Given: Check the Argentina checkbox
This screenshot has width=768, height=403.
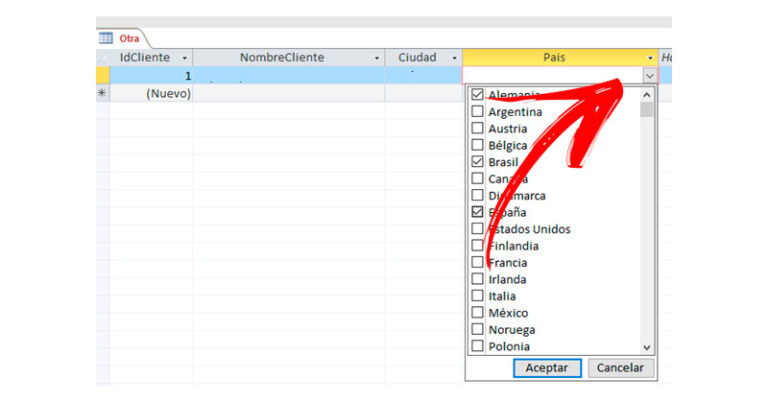Looking at the screenshot, I should (477, 112).
